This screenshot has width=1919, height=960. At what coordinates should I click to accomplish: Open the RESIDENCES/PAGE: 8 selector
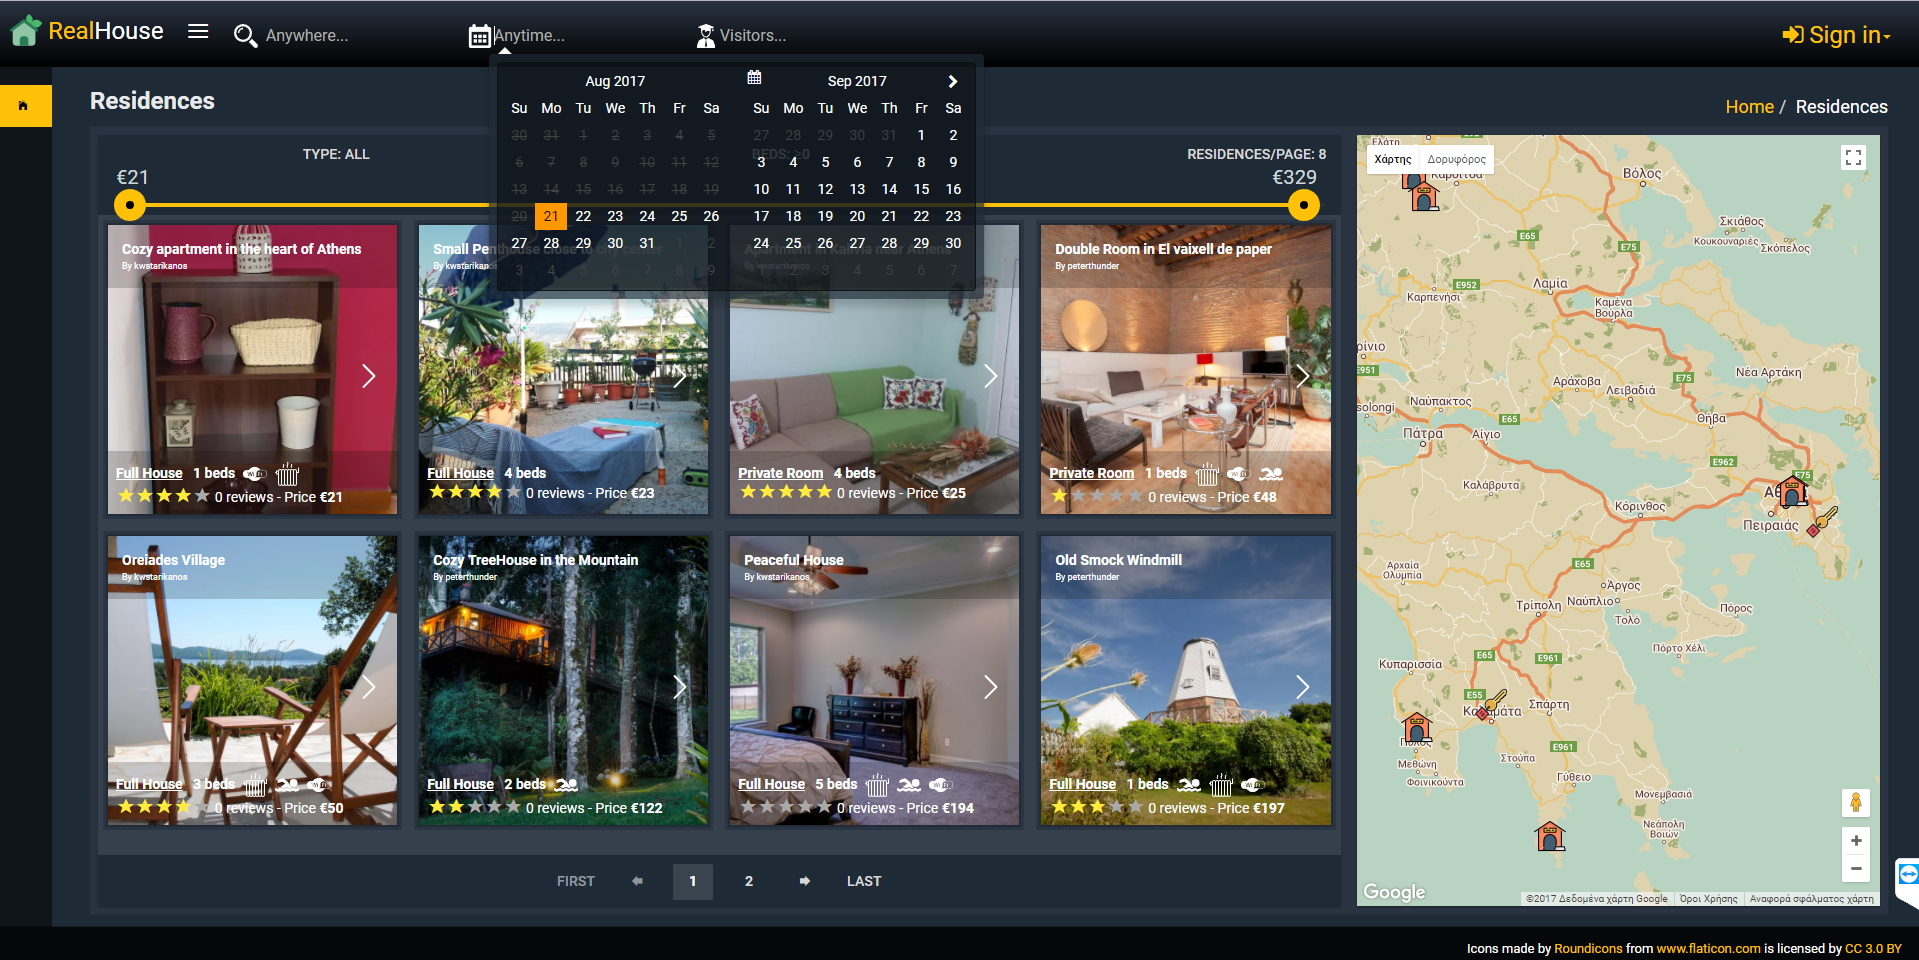click(x=1256, y=154)
